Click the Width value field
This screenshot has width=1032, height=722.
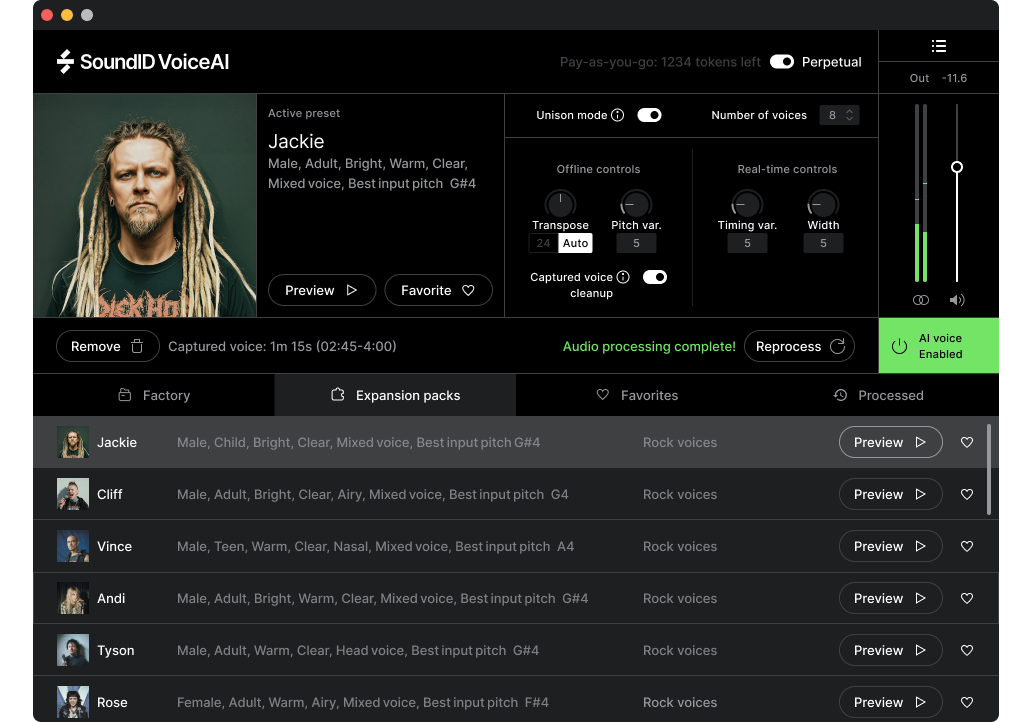(x=823, y=243)
